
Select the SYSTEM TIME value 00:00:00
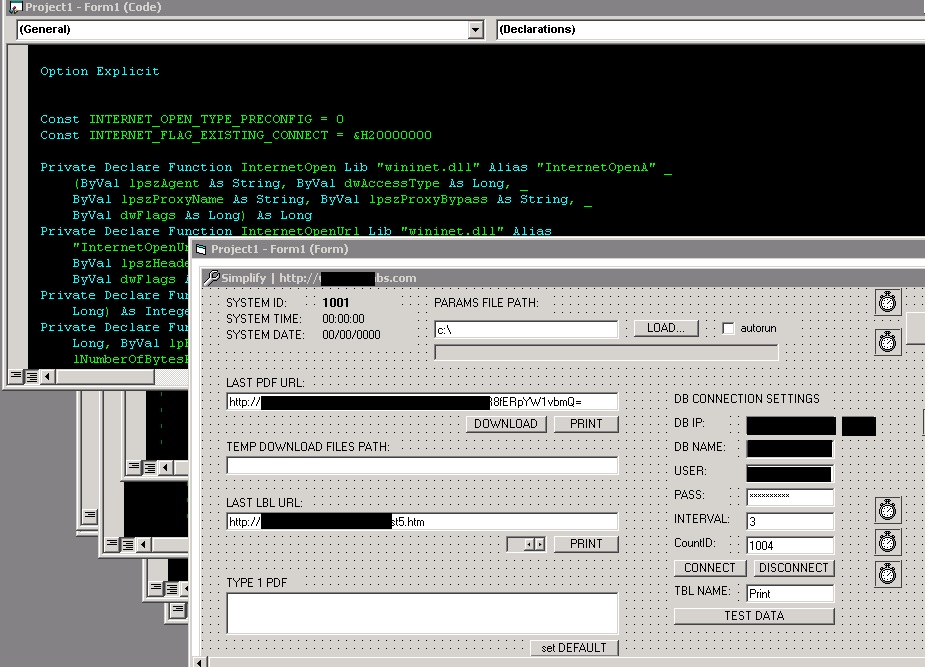pos(343,318)
